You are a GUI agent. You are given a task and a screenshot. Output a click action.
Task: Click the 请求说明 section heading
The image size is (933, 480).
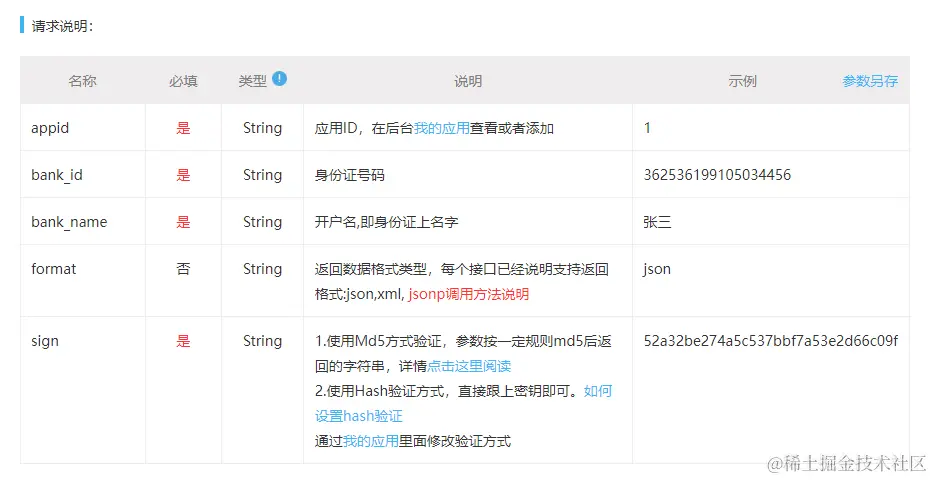62,26
